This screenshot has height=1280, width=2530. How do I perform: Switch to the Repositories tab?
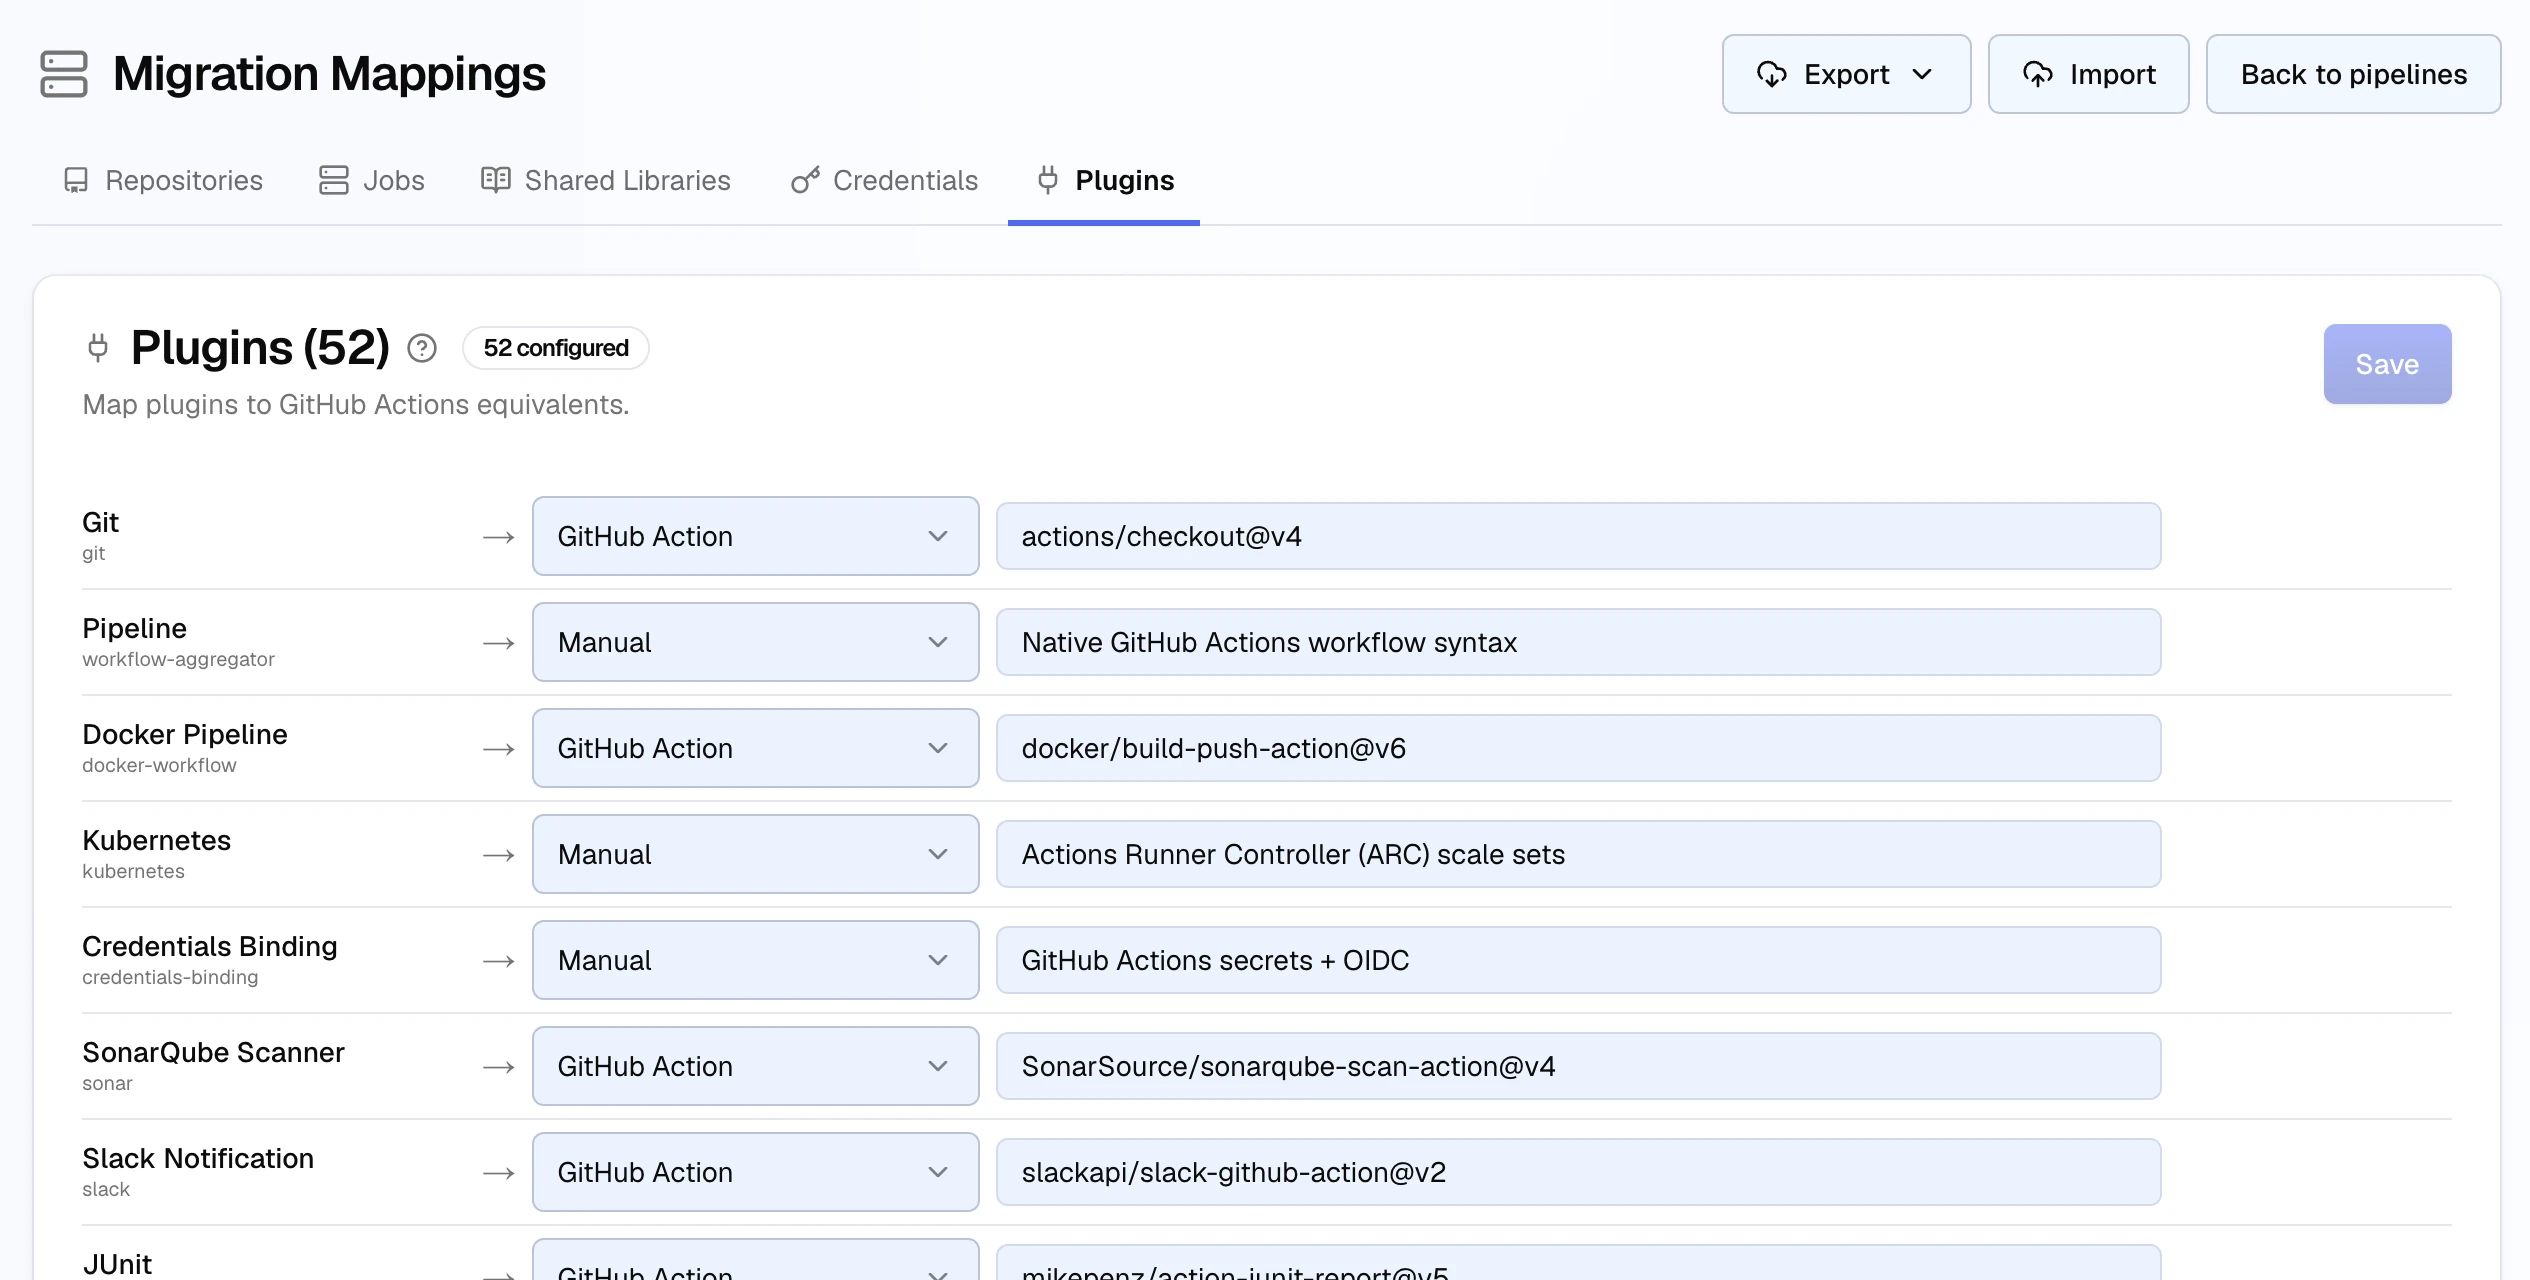click(163, 180)
